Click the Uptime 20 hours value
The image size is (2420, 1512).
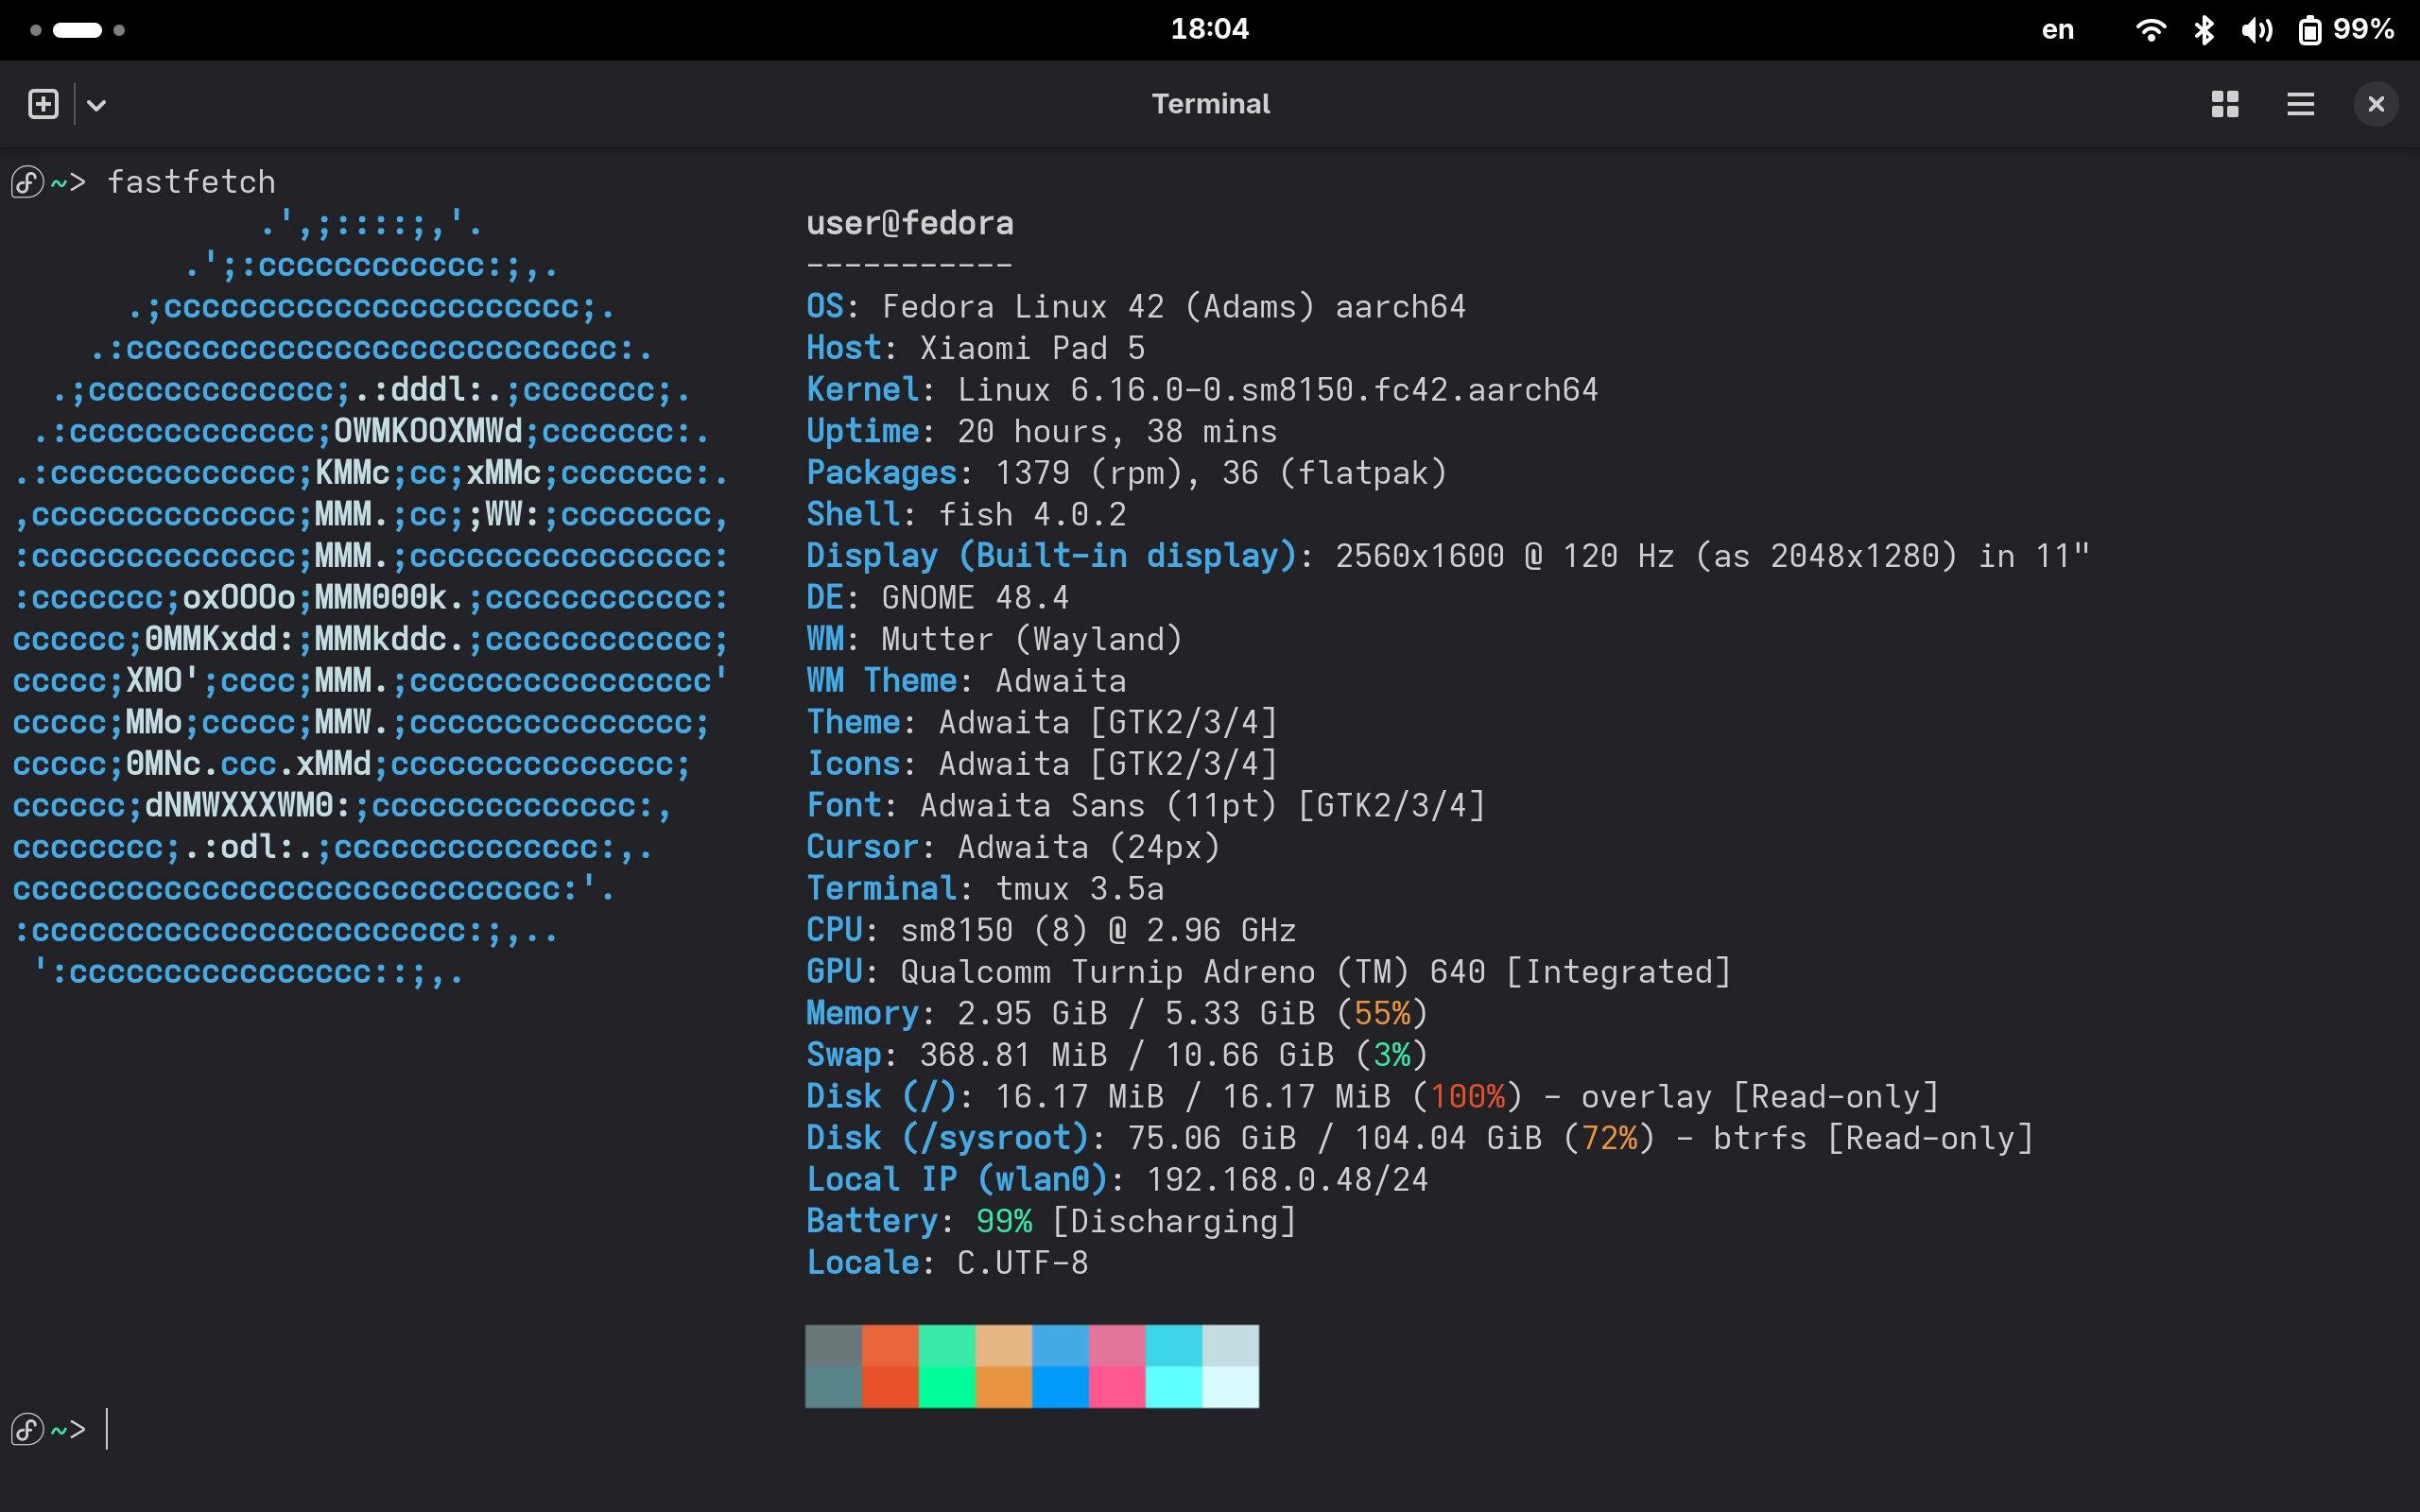tap(1117, 431)
